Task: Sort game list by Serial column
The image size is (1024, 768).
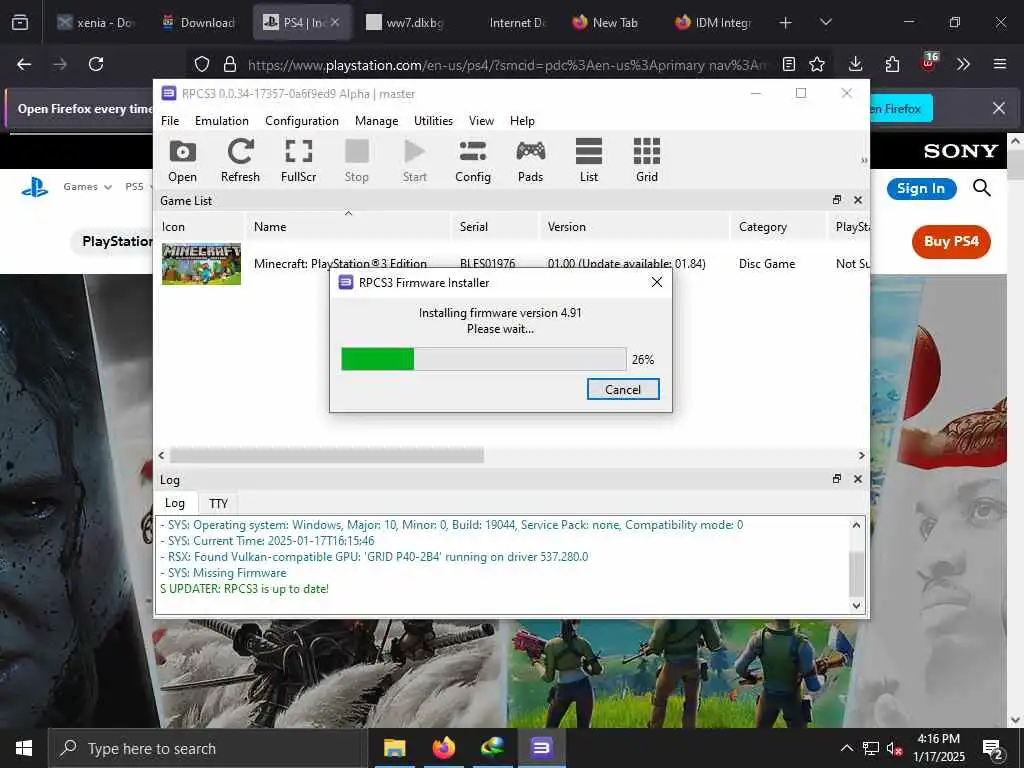Action: tap(494, 227)
